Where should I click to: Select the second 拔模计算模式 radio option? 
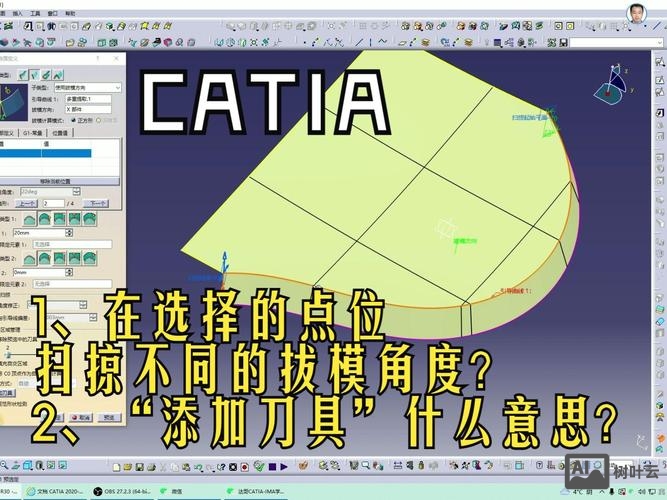[99, 120]
